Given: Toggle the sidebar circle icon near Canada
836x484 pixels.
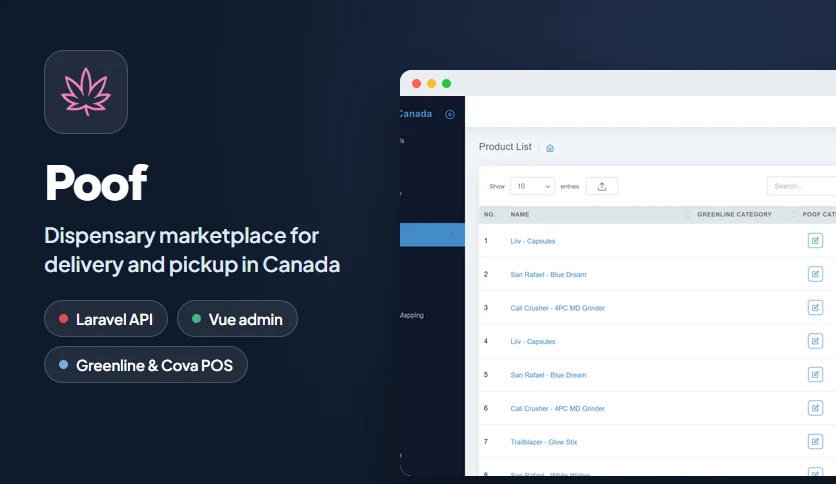Looking at the screenshot, I should pos(450,114).
